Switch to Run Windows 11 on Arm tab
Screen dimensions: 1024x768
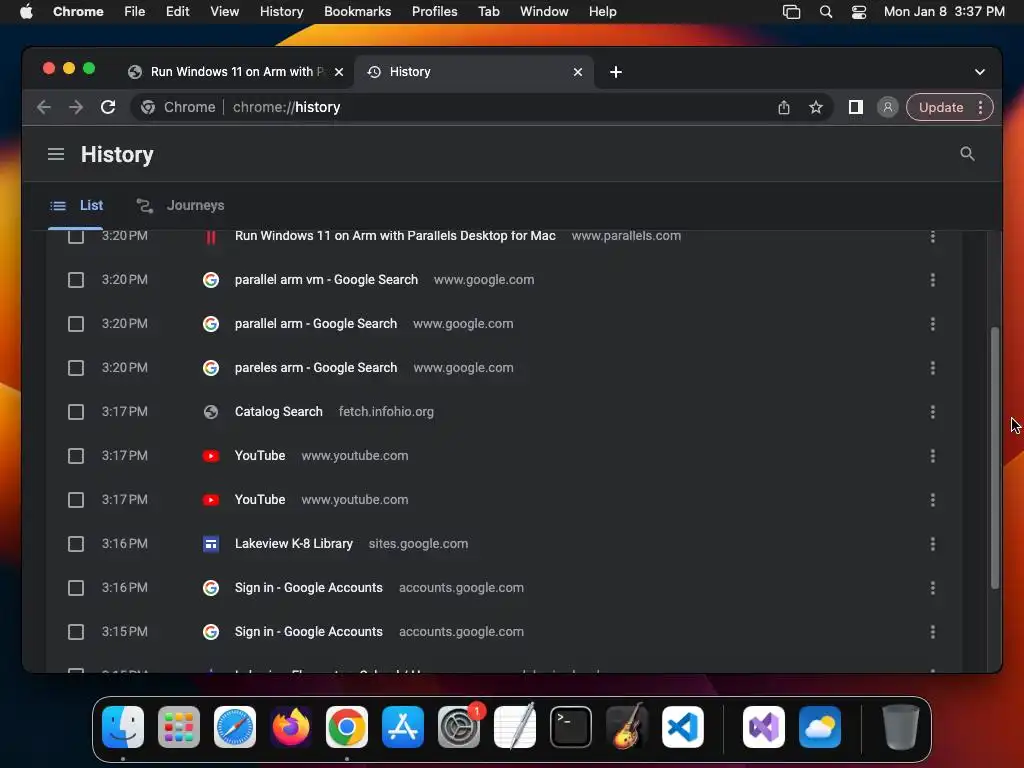[235, 72]
